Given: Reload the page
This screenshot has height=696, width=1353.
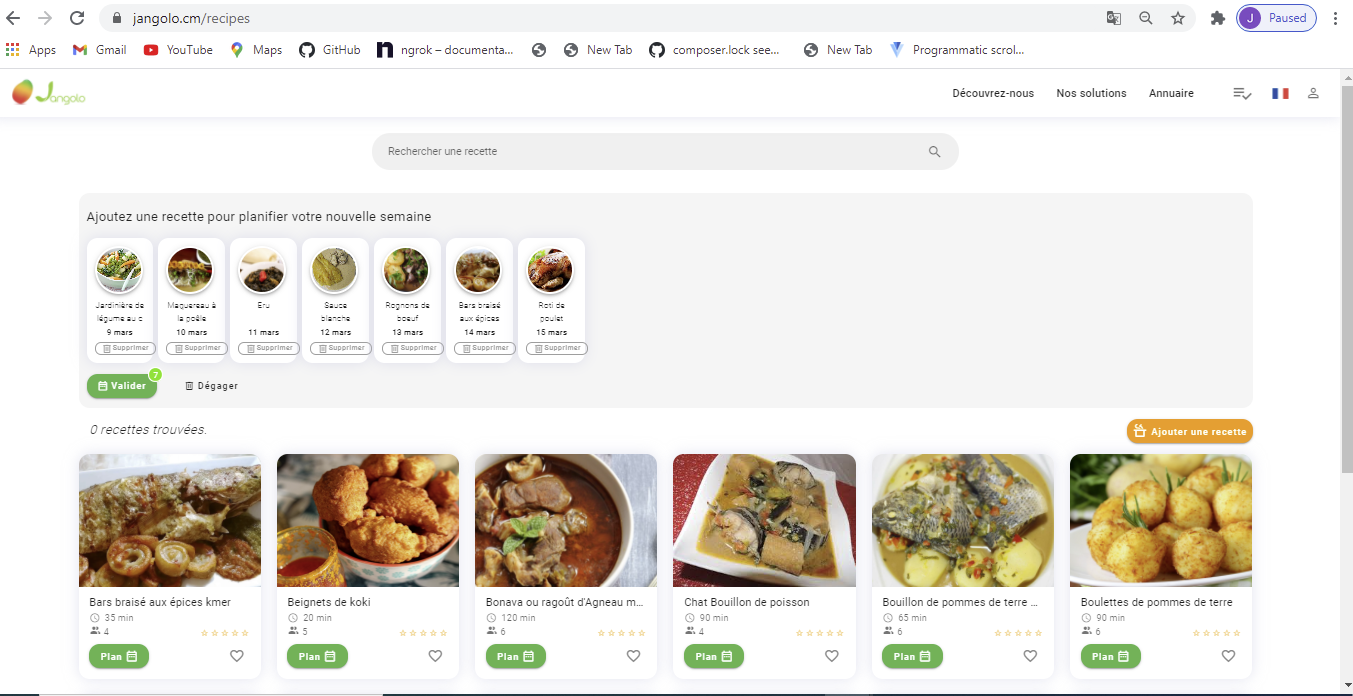Looking at the screenshot, I should pos(77,18).
